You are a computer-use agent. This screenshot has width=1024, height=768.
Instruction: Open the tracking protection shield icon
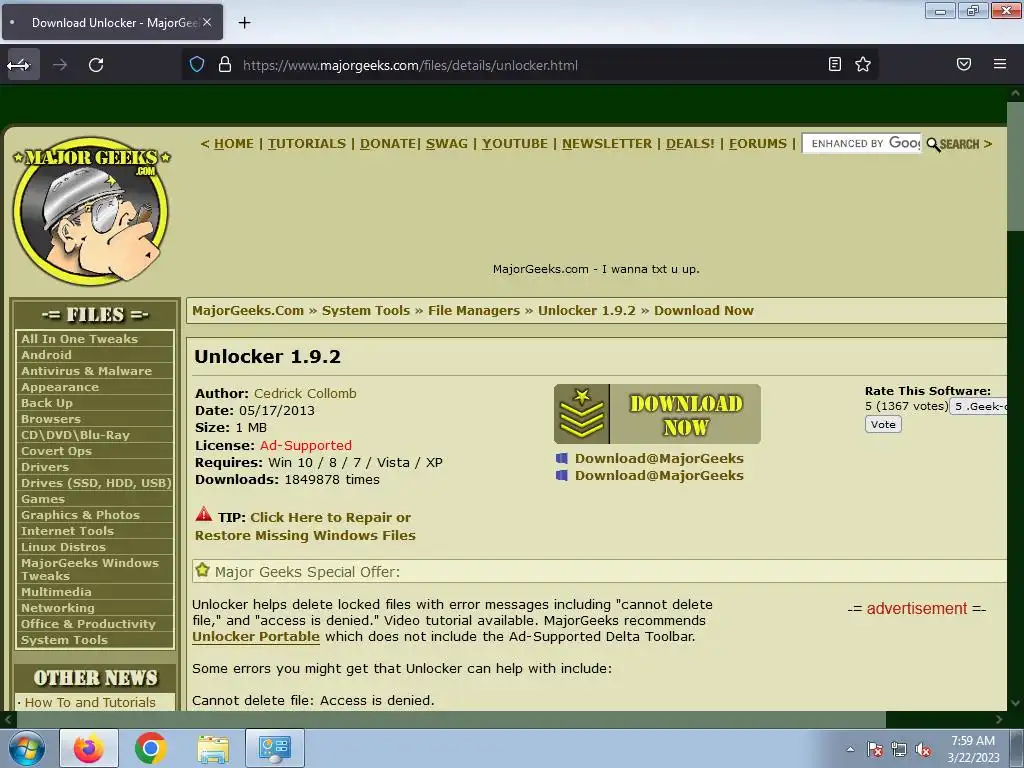pyautogui.click(x=197, y=65)
